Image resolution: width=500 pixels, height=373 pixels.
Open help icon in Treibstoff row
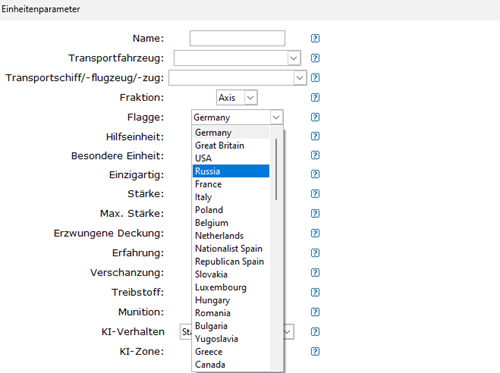315,292
